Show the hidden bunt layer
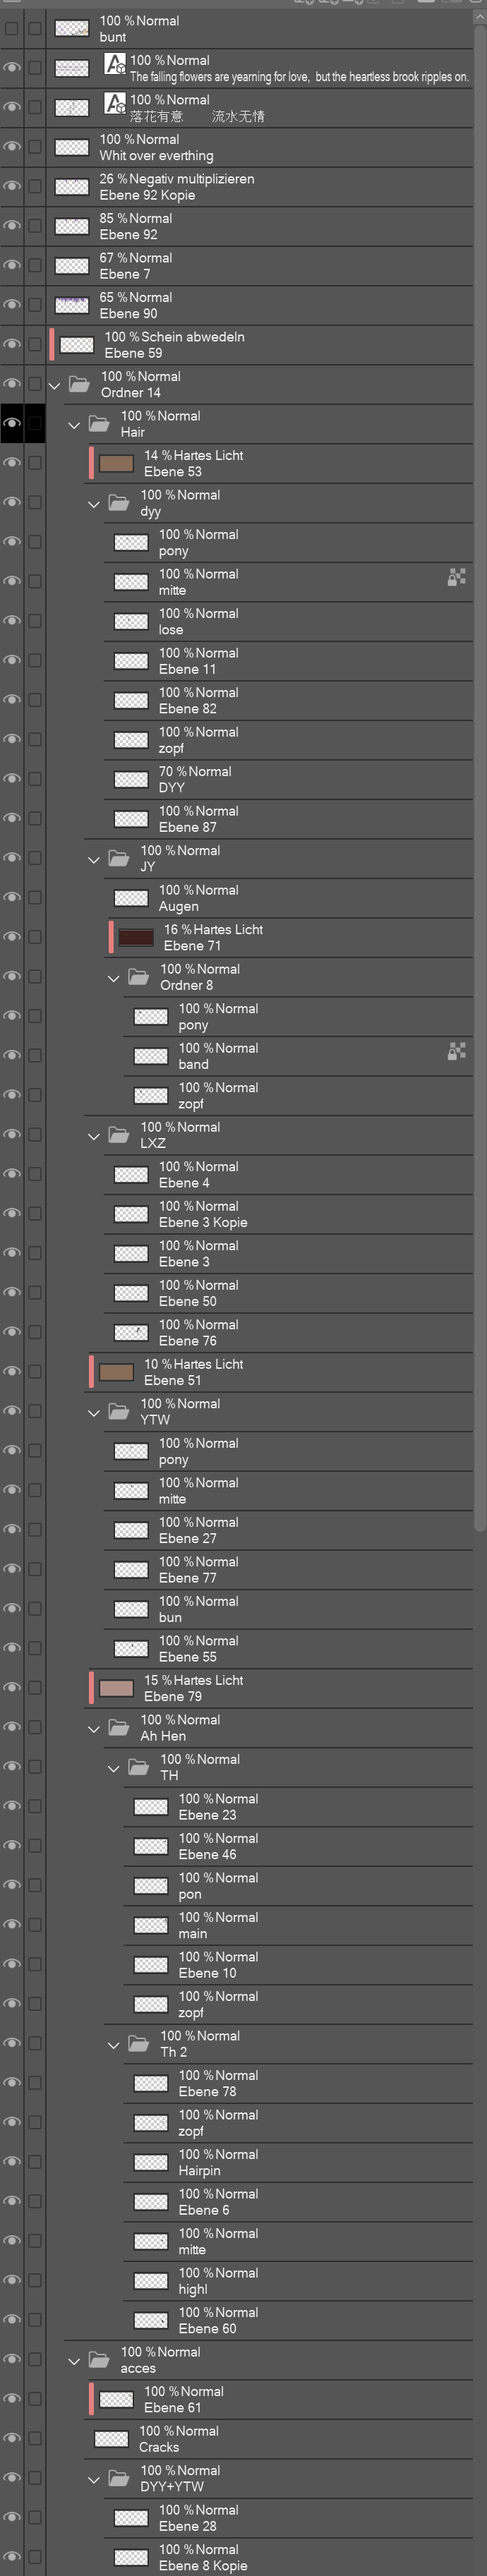 [12, 29]
